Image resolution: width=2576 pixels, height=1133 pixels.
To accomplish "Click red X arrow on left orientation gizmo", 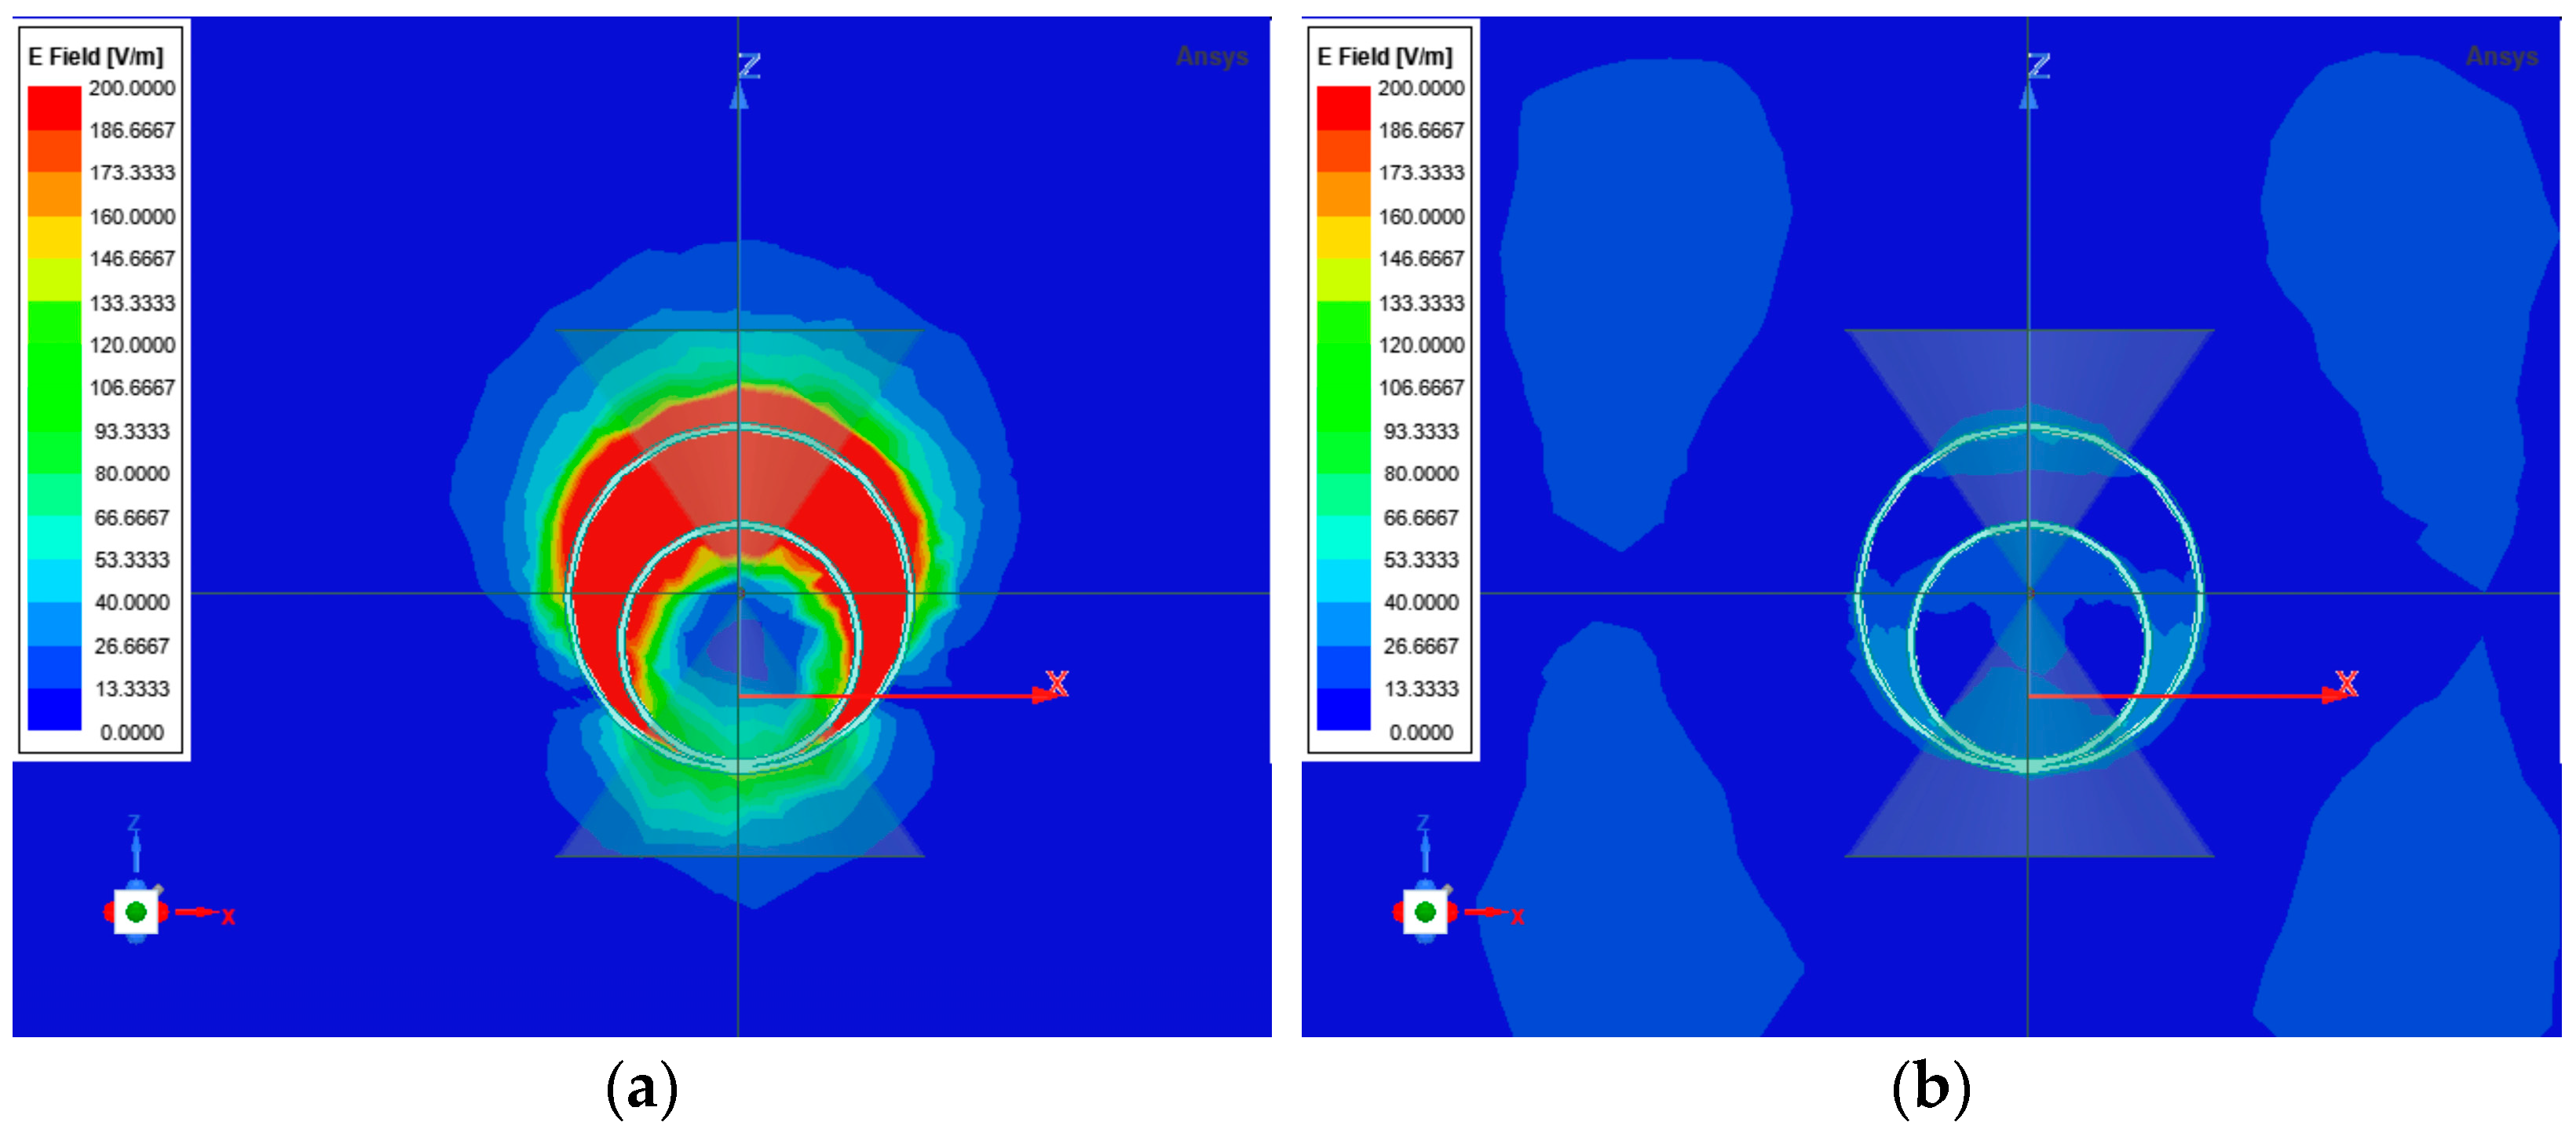I will pyautogui.click(x=197, y=911).
